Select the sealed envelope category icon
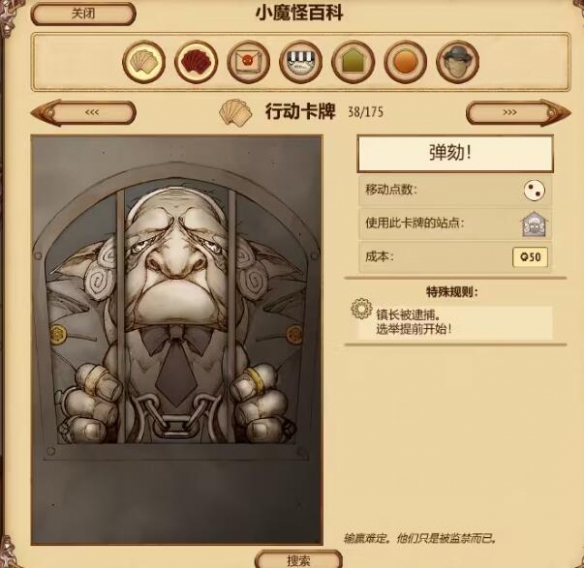The width and height of the screenshot is (584, 568). [248, 62]
